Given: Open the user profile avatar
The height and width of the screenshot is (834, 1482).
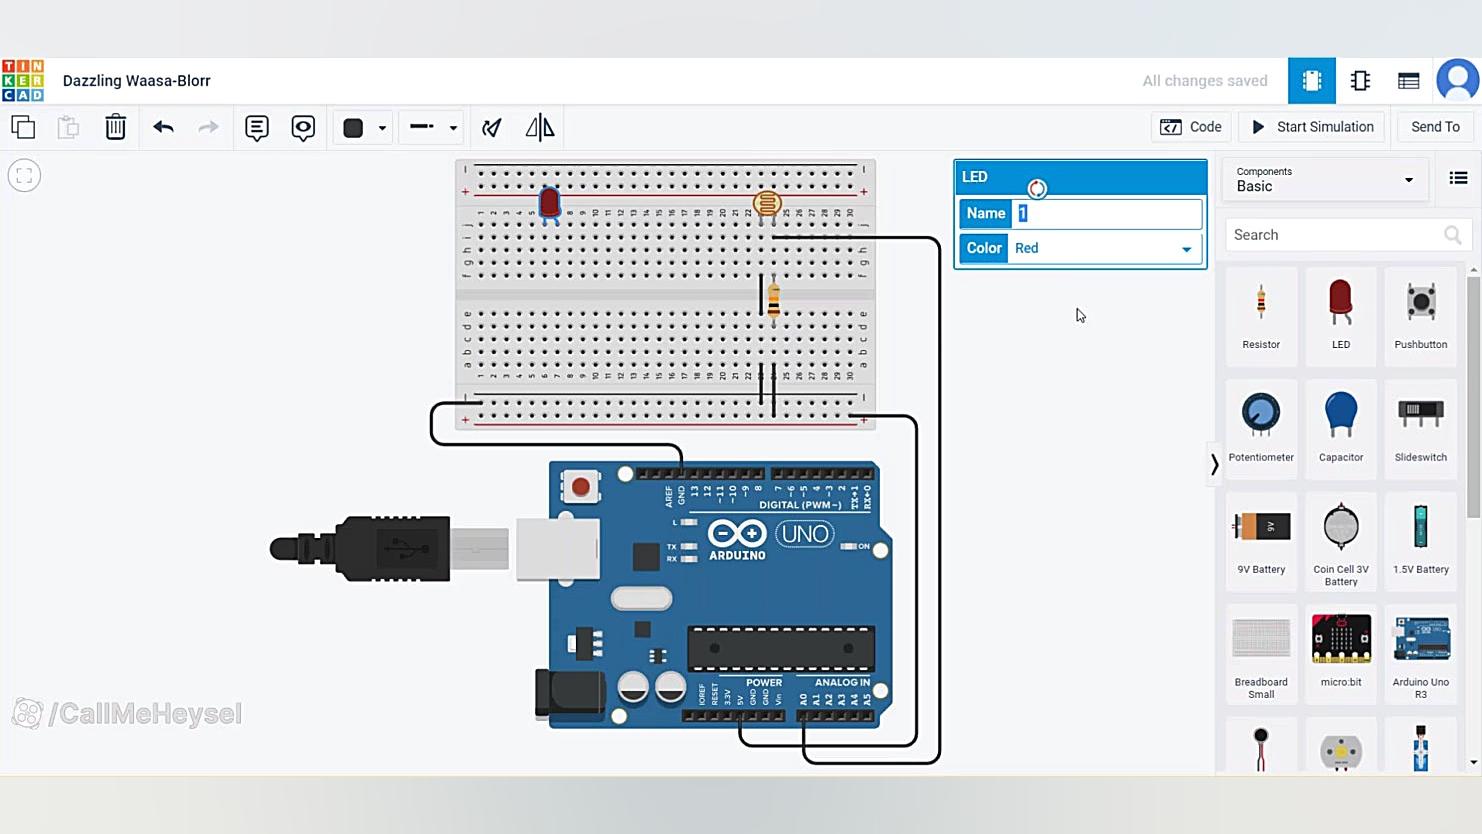Looking at the screenshot, I should pyautogui.click(x=1458, y=80).
